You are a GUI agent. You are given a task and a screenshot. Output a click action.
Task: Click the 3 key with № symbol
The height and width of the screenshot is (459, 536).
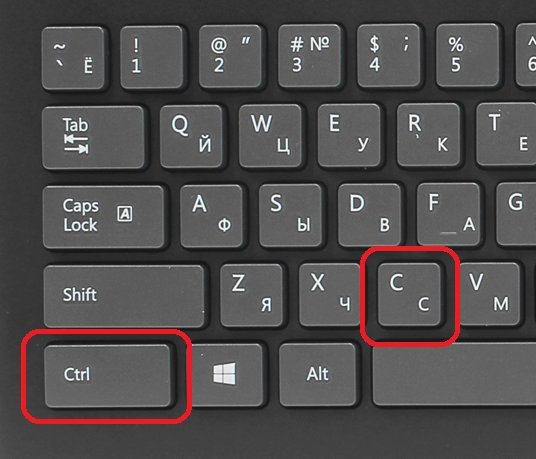click(x=310, y=56)
